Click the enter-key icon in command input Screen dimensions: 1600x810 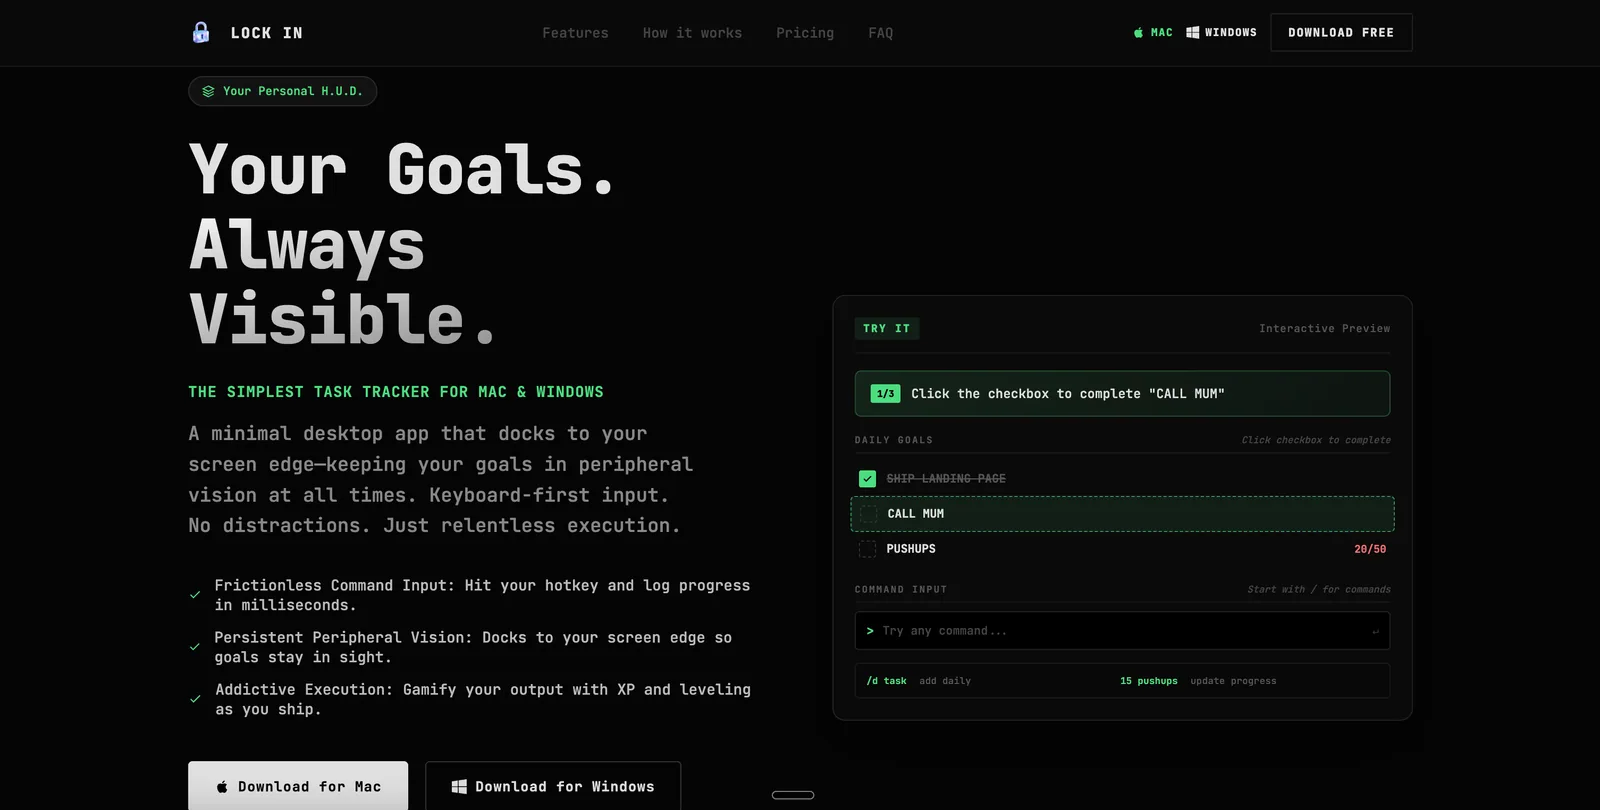(x=1375, y=631)
